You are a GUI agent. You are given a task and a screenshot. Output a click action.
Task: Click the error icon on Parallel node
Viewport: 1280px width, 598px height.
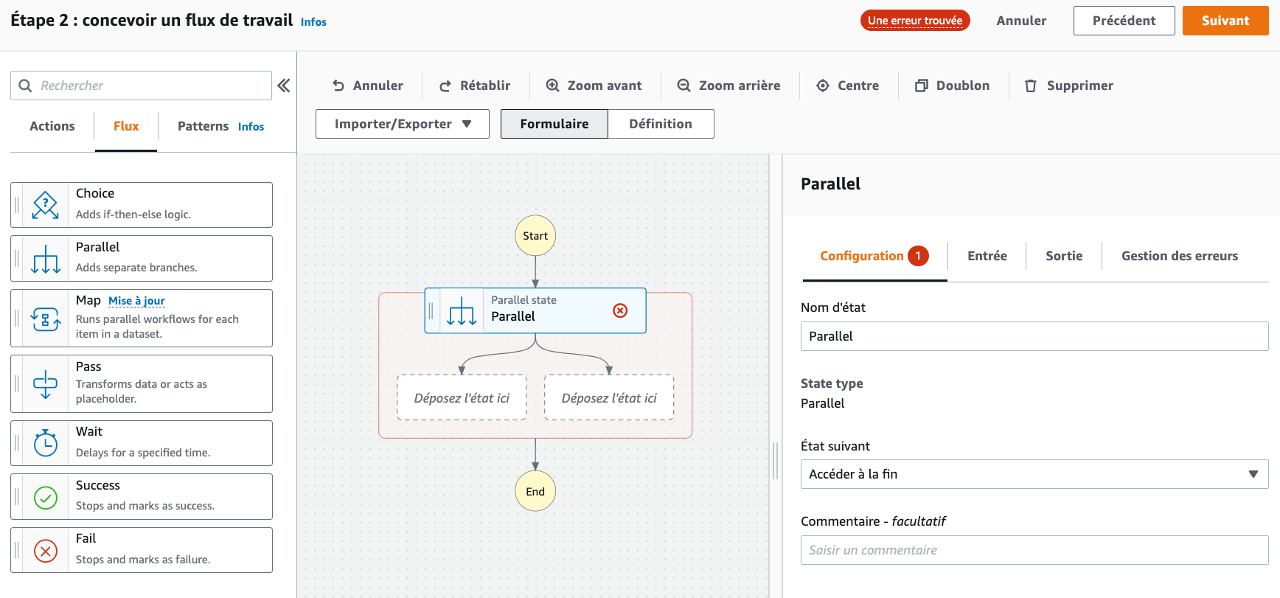pyautogui.click(x=620, y=310)
